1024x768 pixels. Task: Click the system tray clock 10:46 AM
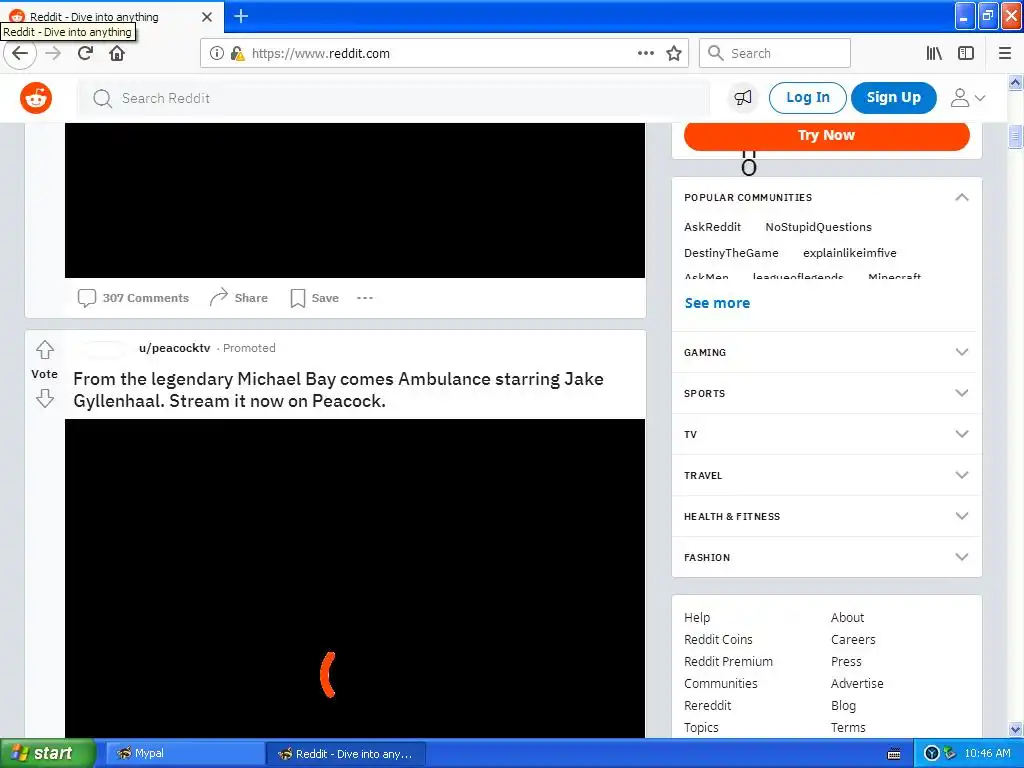pyautogui.click(x=987, y=753)
